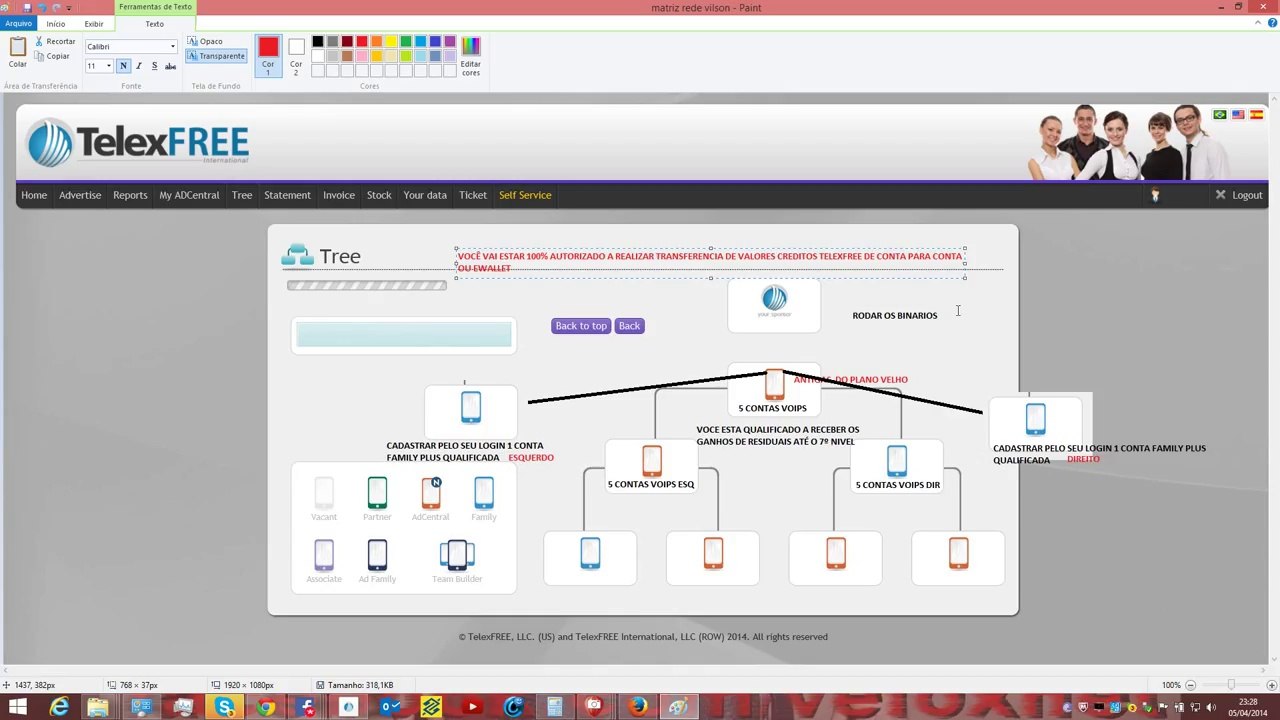Click the light blue search field in Tree
Image resolution: width=1280 pixels, height=720 pixels.
pyautogui.click(x=404, y=336)
